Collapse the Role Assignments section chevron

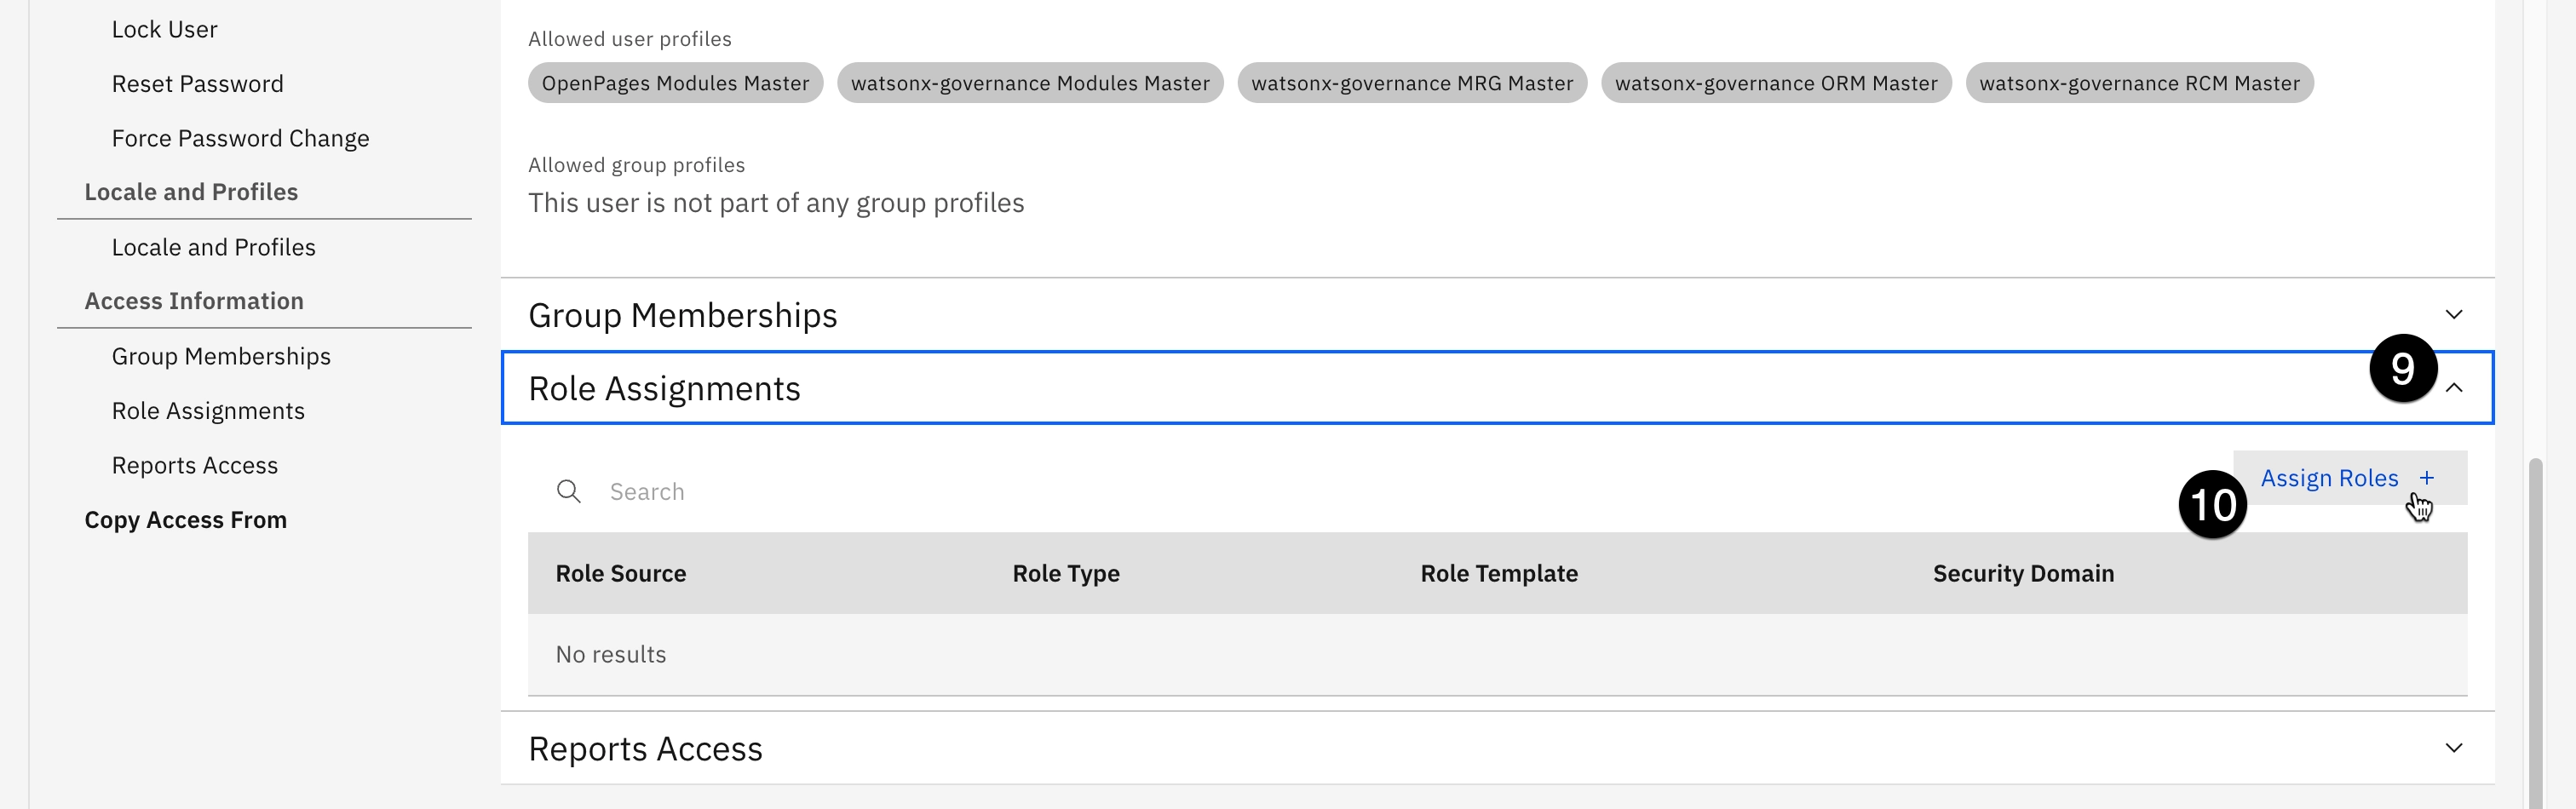click(x=2453, y=388)
